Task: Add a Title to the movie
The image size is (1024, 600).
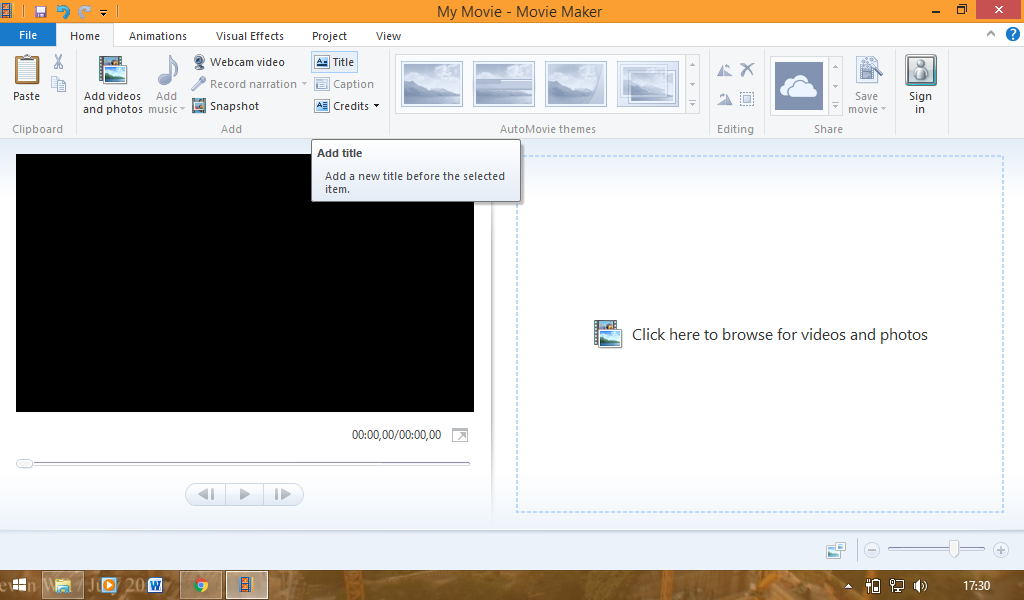Action: point(334,62)
